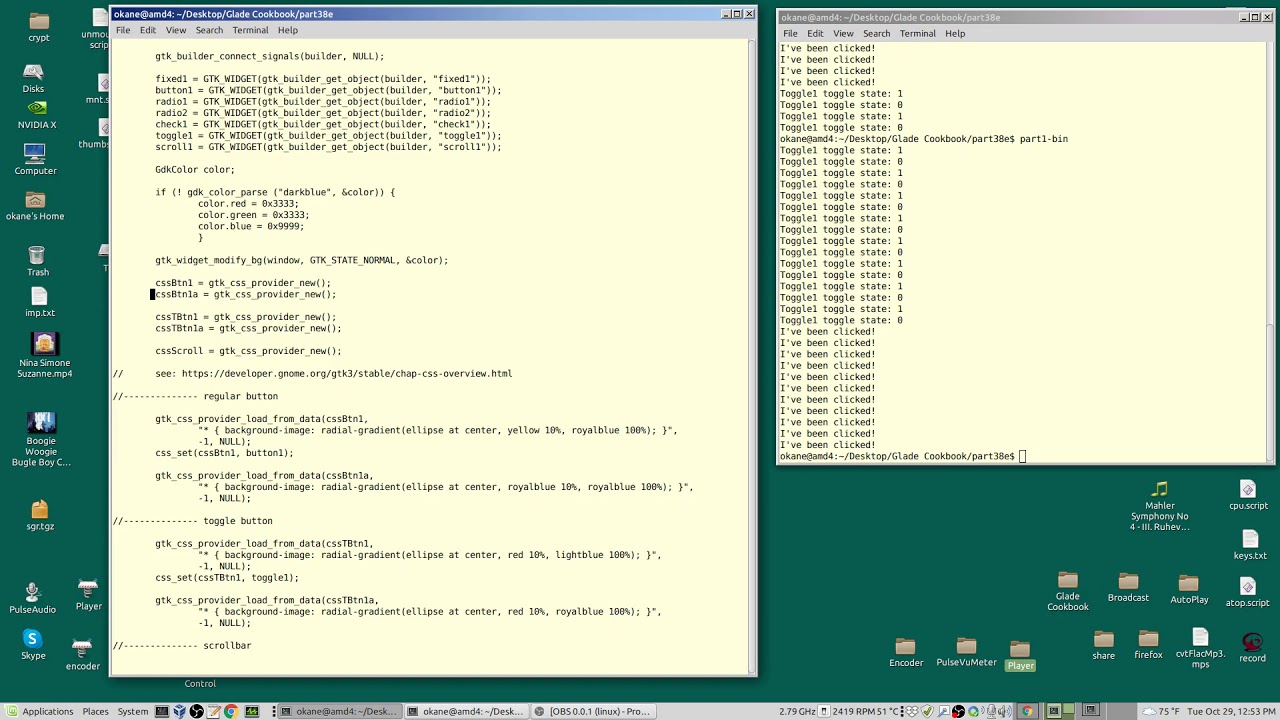The height and width of the screenshot is (720, 1280).
Task: Open Edit menu in left terminal
Action: tap(147, 30)
